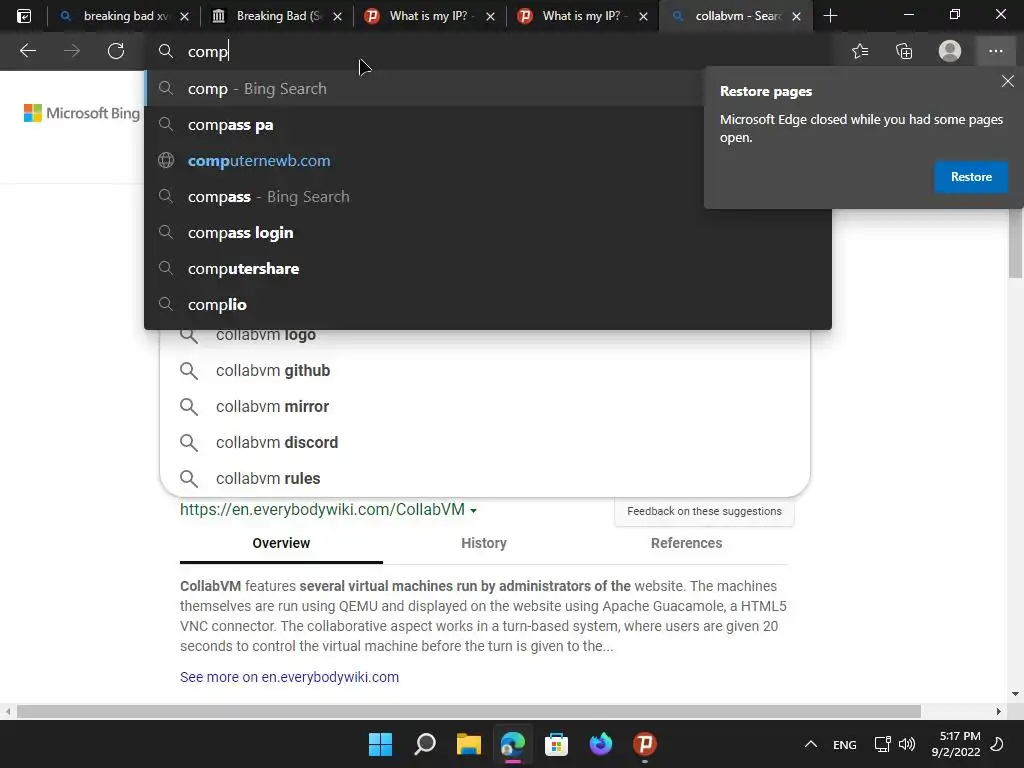Expand the dropdown arrow beside the everybodywiki URL

pyautogui.click(x=473, y=511)
